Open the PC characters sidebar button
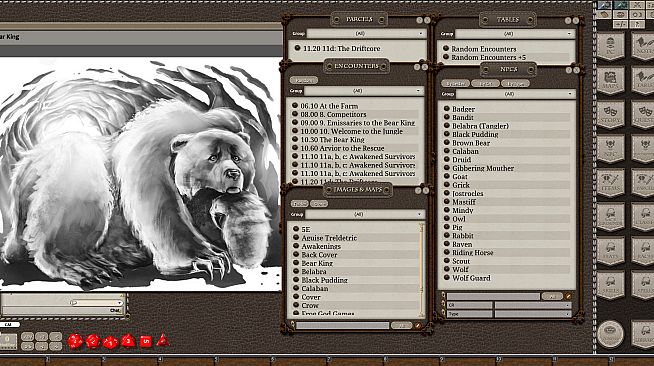The width and height of the screenshot is (654, 366). (x=611, y=45)
